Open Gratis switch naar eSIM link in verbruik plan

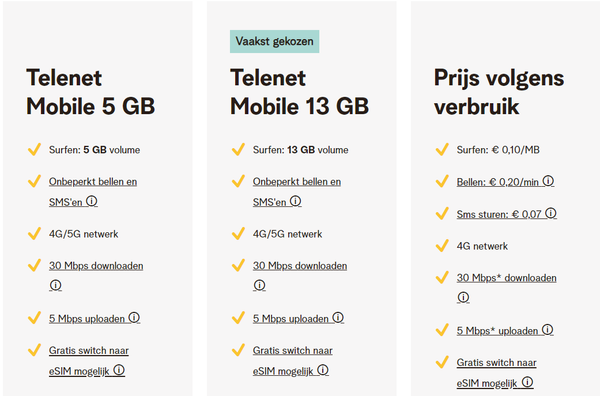pos(497,373)
